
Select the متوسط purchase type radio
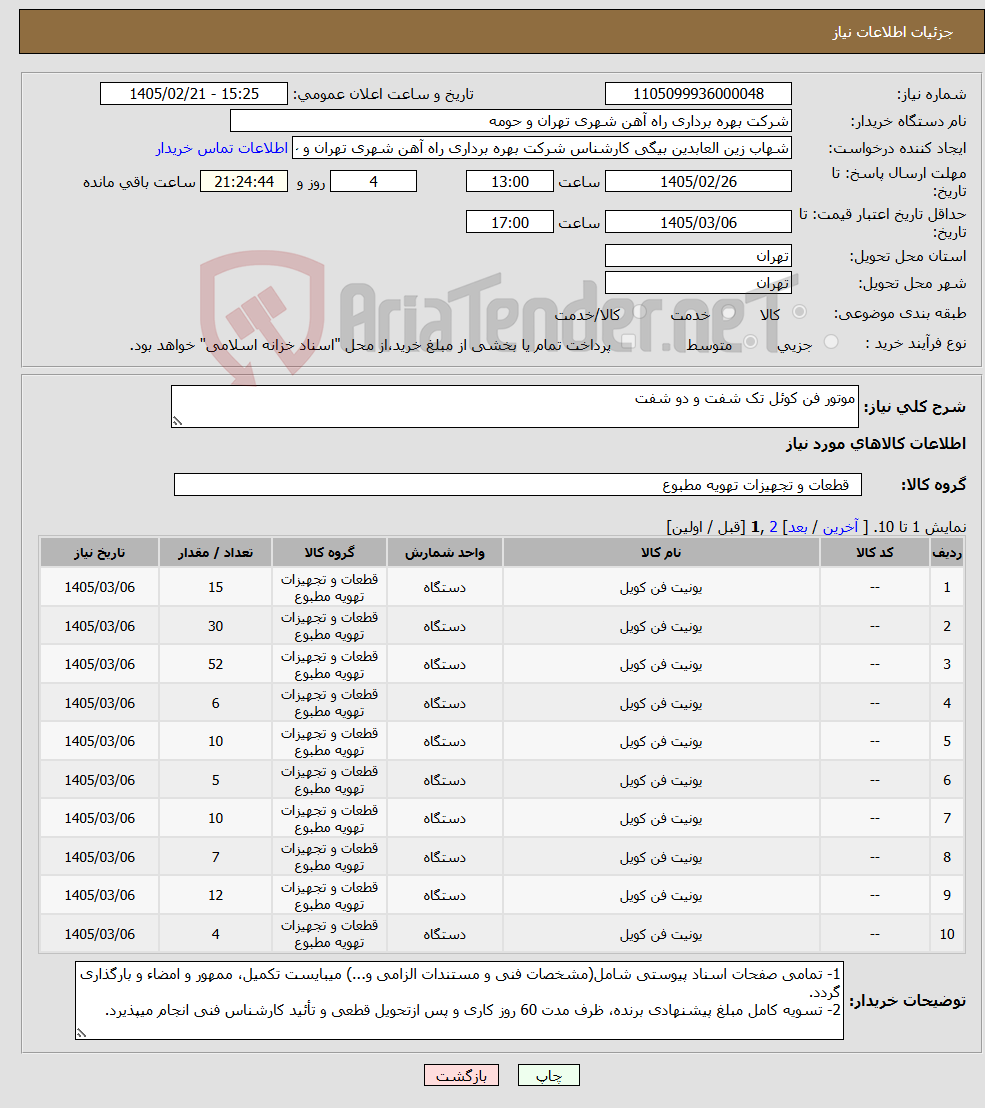[750, 342]
